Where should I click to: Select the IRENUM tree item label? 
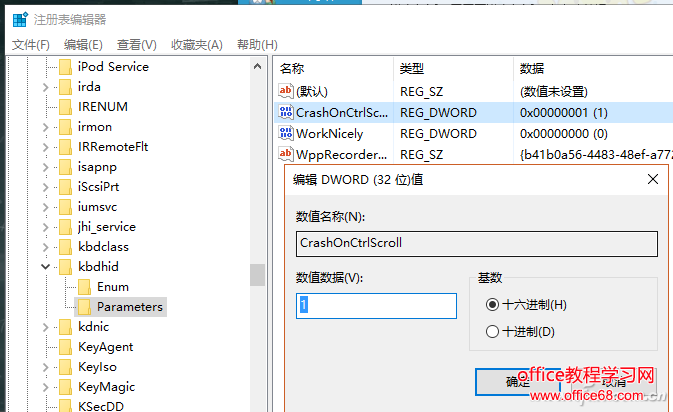coord(103,107)
